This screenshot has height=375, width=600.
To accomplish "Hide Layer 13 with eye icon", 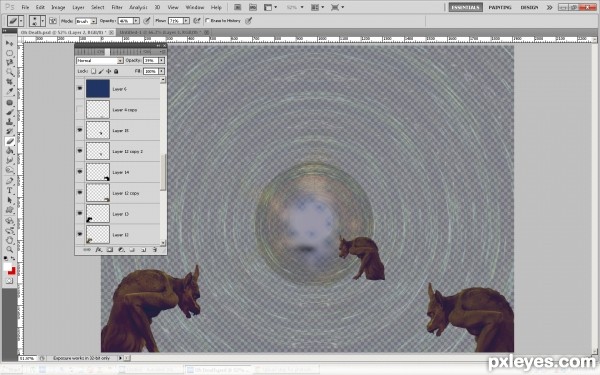I will click(80, 214).
